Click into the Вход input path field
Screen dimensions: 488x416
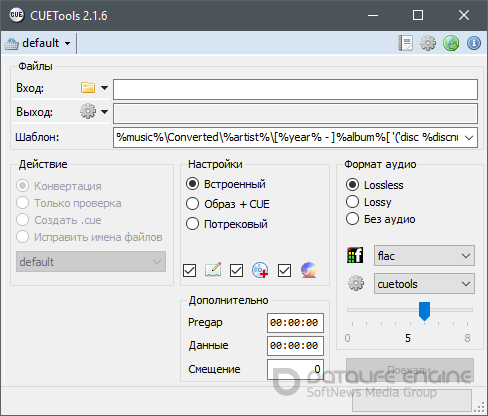tap(295, 89)
